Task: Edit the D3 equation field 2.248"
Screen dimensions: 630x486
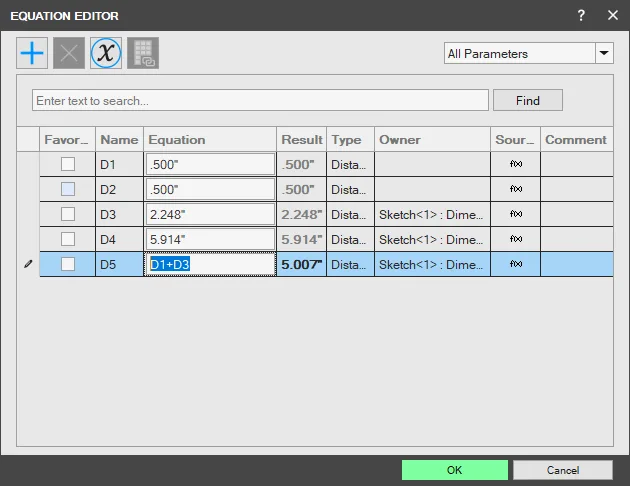Action: (210, 214)
